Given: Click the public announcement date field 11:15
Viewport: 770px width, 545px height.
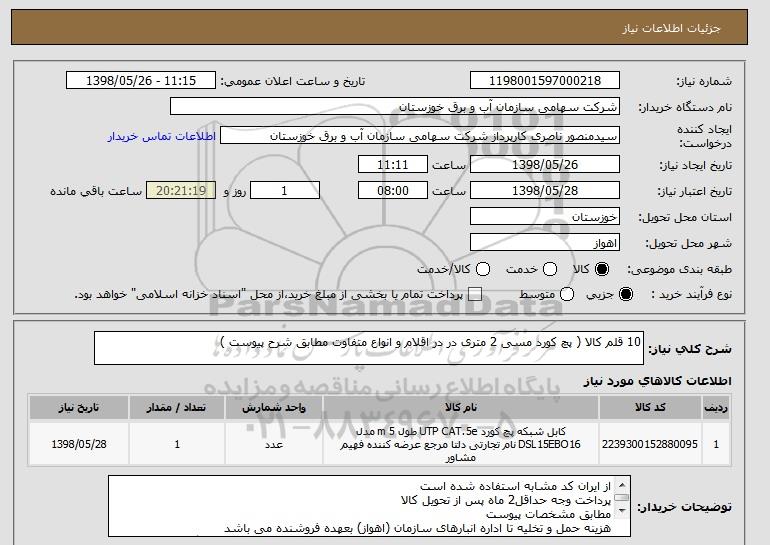Looking at the screenshot, I should 141,81.
